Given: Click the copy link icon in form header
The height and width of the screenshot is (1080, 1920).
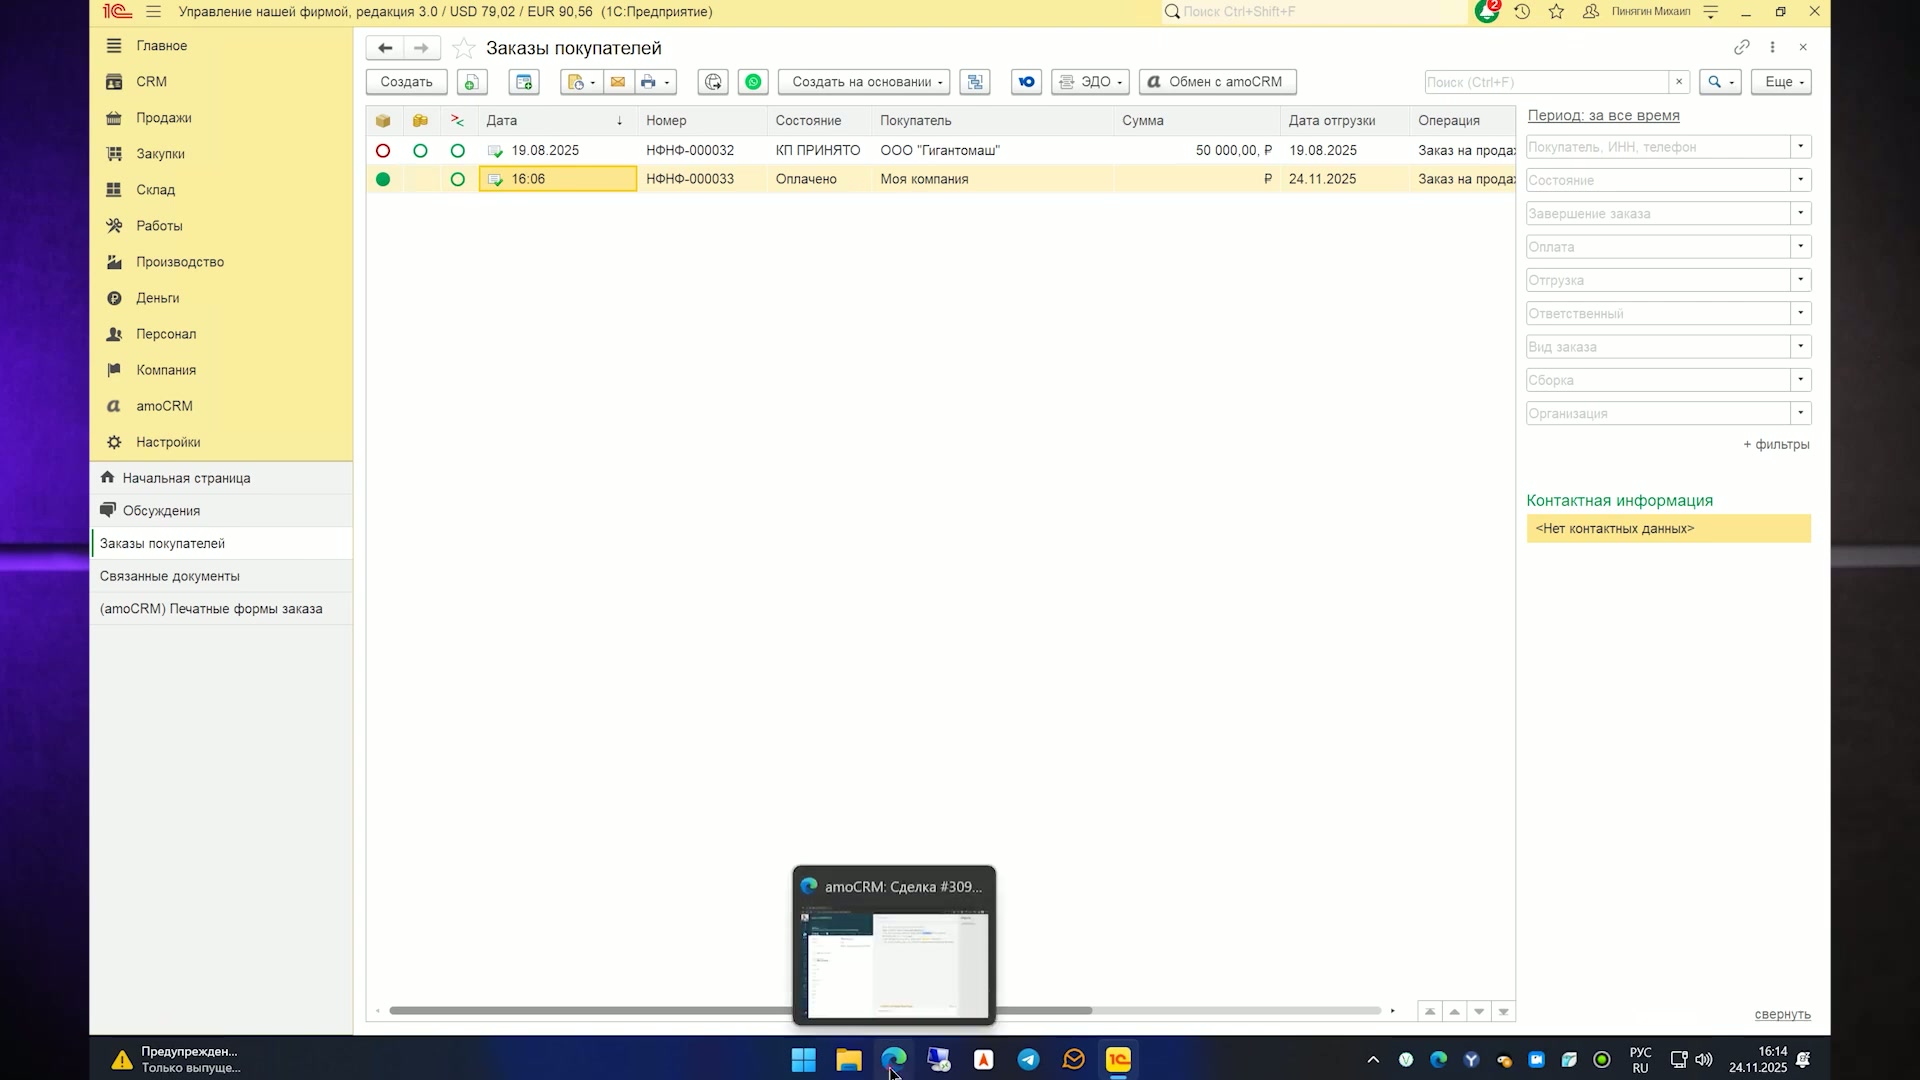Looking at the screenshot, I should click(x=1741, y=47).
